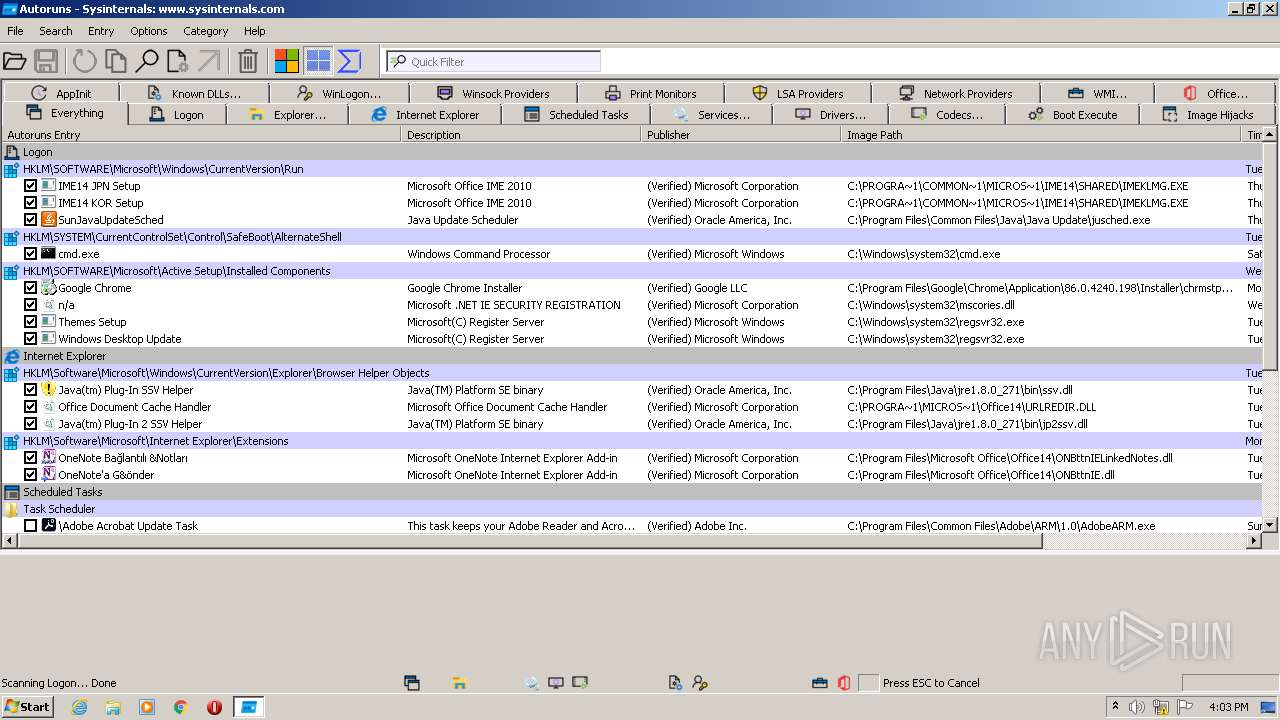The image size is (1280, 720).
Task: Select the HKLM Browser Helper Objects registry row
Action: coord(632,373)
